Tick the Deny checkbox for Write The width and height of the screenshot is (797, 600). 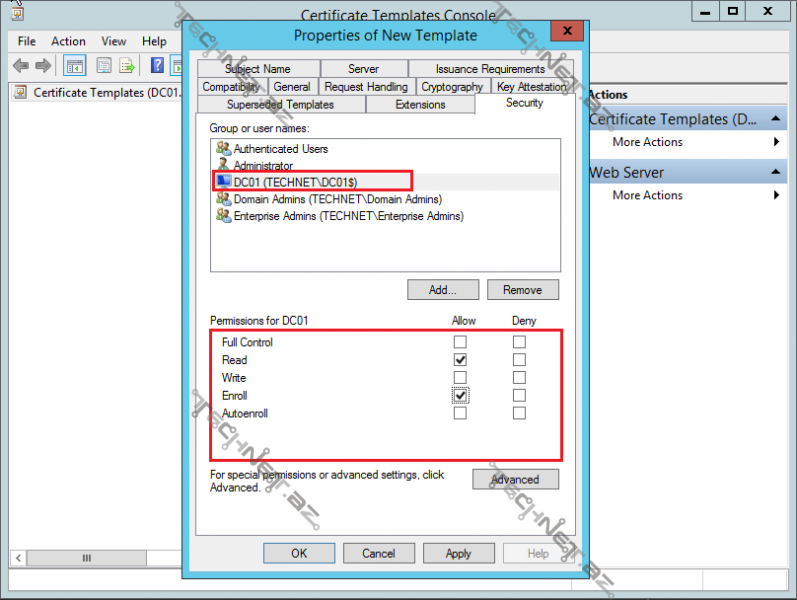pyautogui.click(x=519, y=378)
